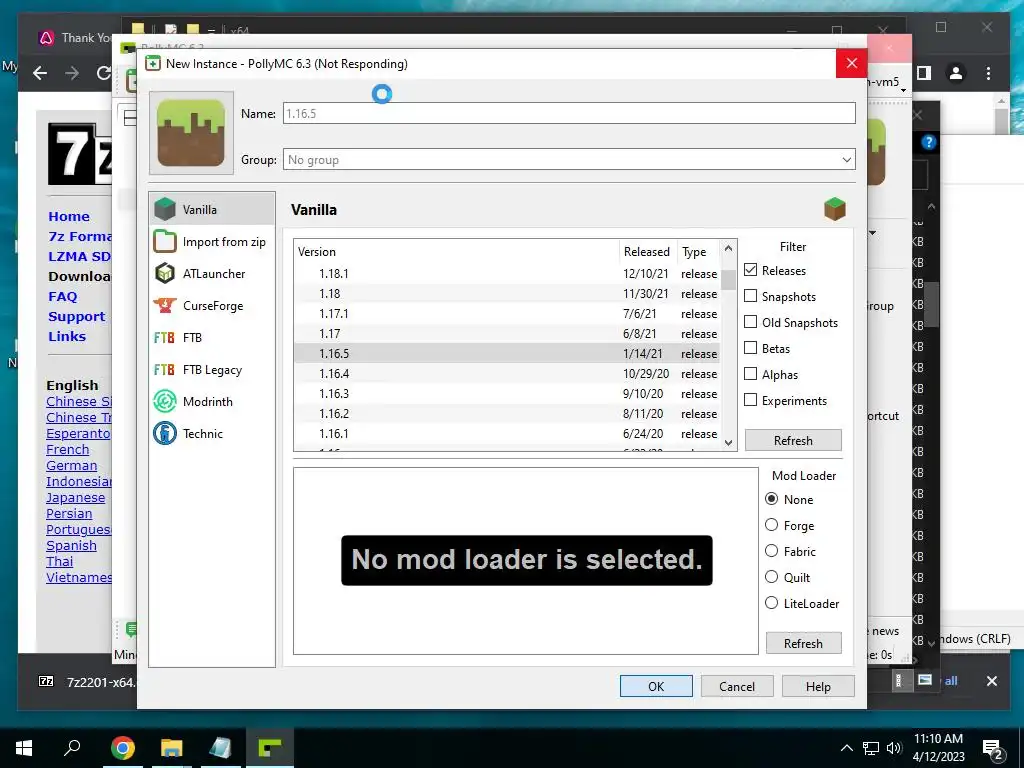Choose the Import from zip folder icon

[x=165, y=241]
